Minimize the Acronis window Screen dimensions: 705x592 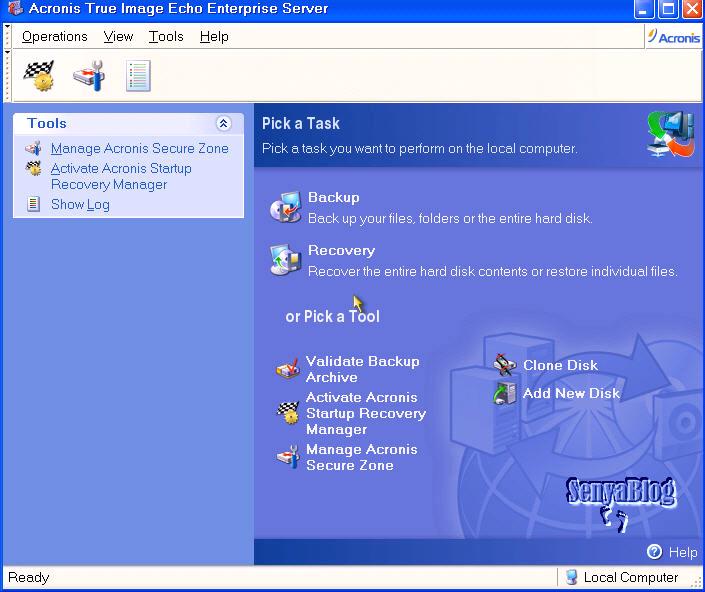tap(644, 9)
